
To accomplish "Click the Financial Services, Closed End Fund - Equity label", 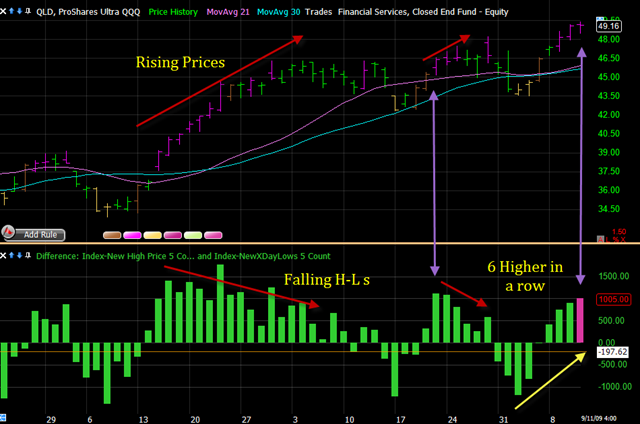I will pyautogui.click(x=423, y=12).
